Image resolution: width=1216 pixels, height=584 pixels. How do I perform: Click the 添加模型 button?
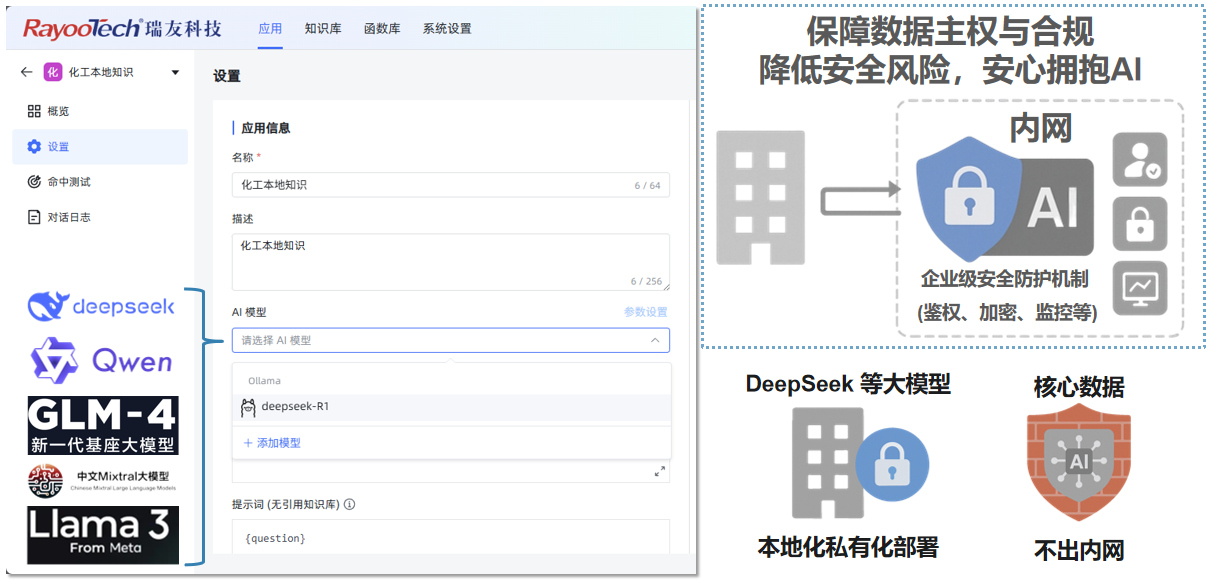(x=272, y=443)
